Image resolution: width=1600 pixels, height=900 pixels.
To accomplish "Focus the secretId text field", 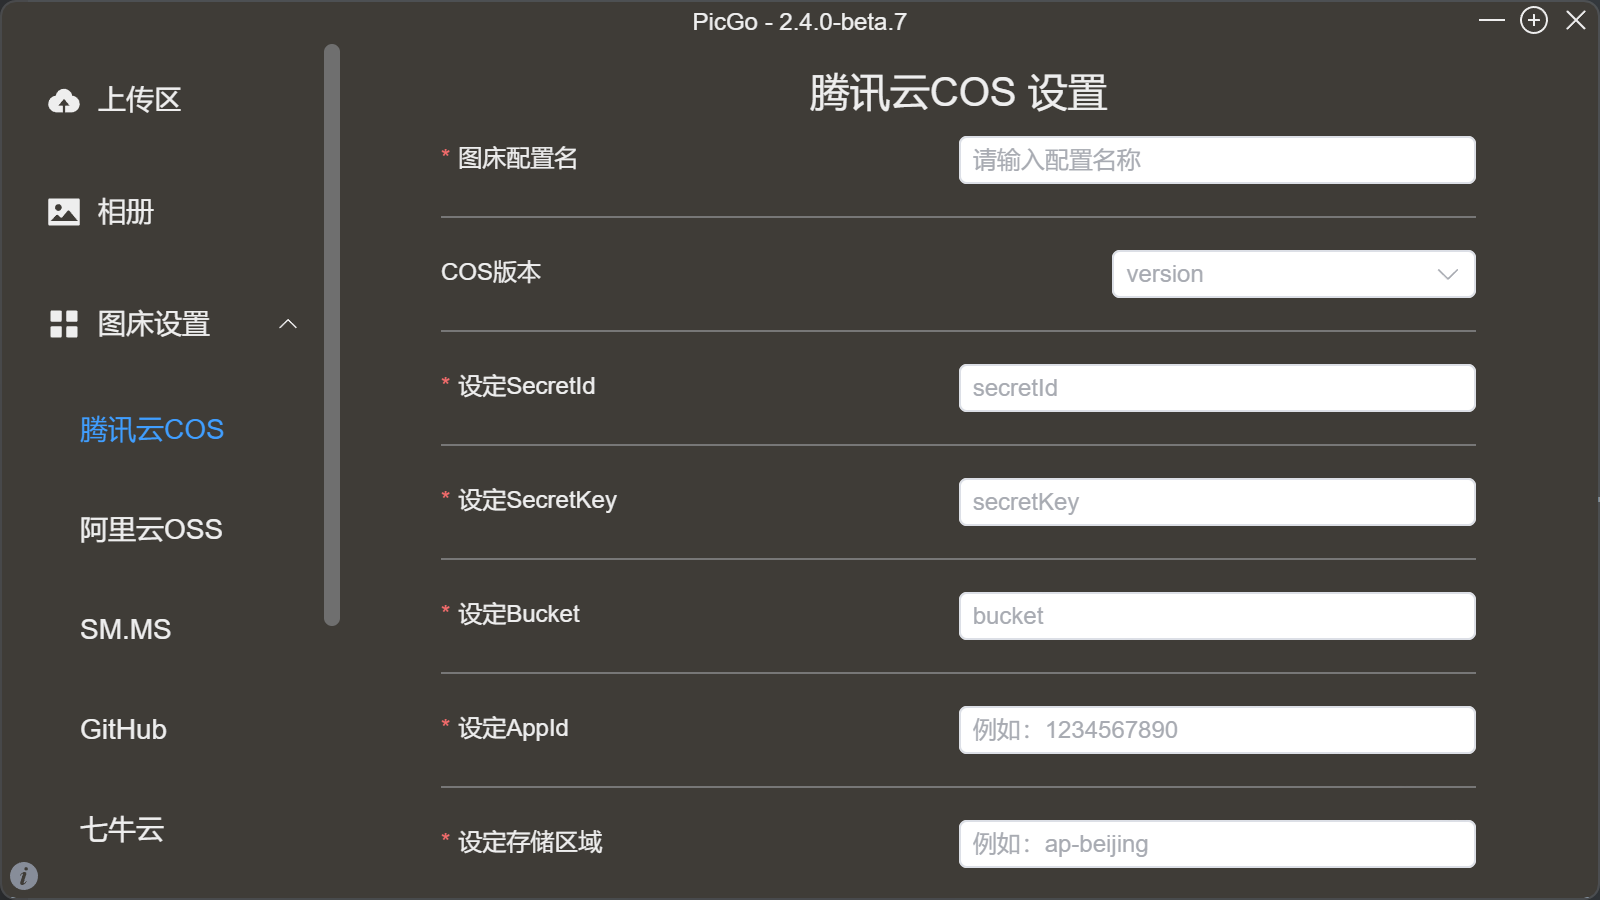I will pyautogui.click(x=1216, y=388).
